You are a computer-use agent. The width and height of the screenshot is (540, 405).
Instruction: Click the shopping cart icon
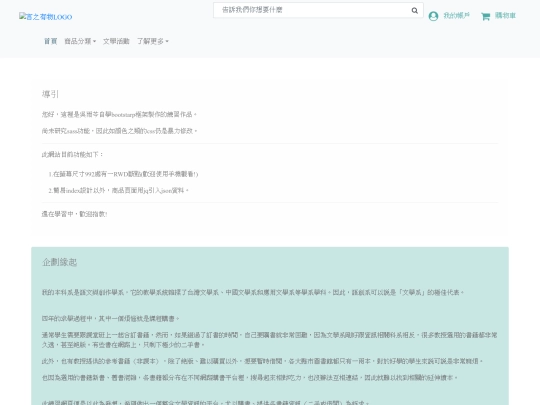486,16
